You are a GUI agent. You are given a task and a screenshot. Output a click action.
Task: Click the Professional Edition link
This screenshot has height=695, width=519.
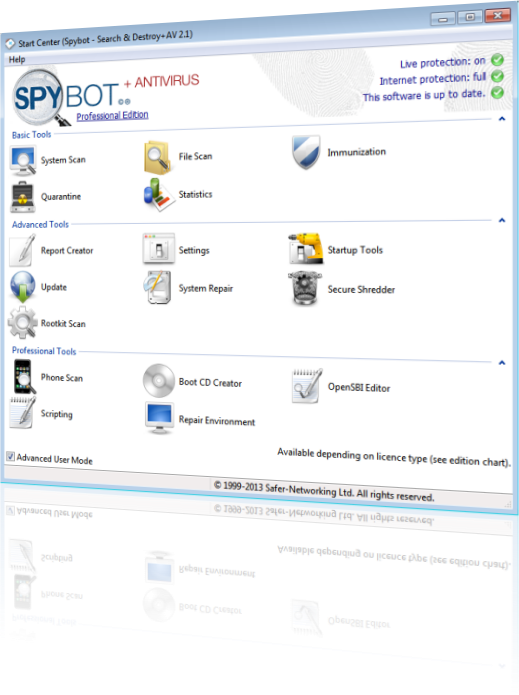tap(113, 116)
